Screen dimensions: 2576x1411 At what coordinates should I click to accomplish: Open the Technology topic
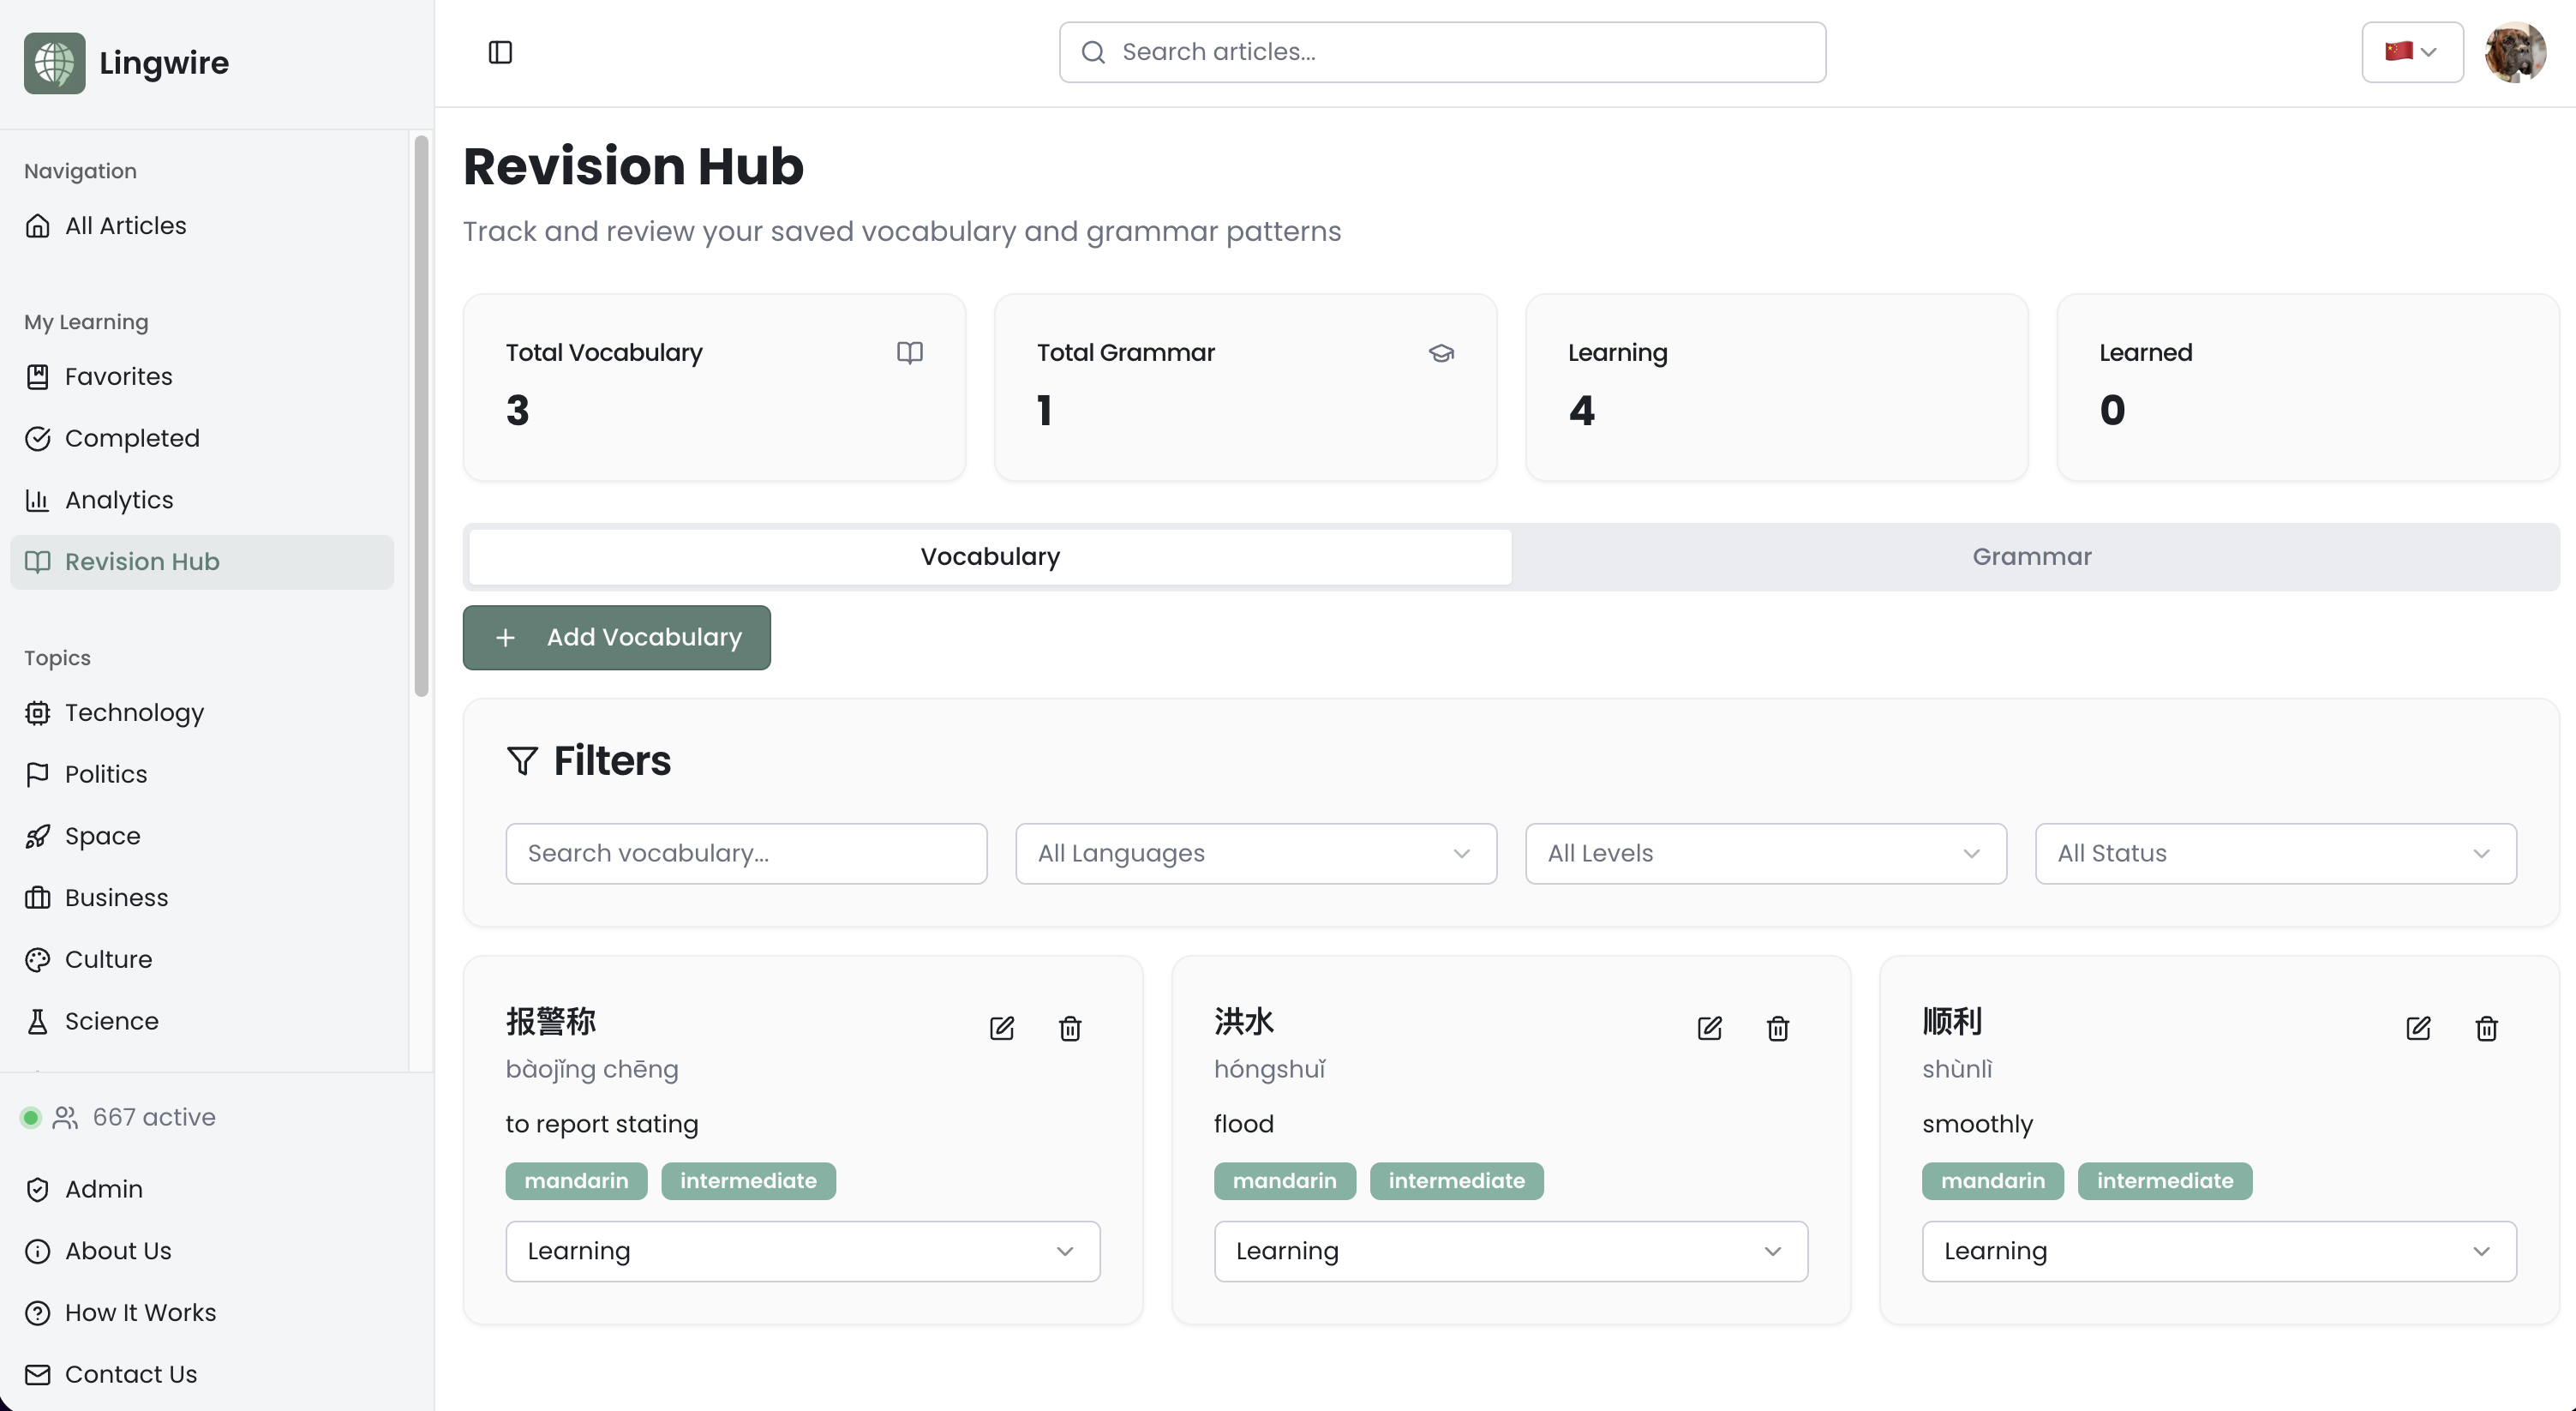point(134,712)
